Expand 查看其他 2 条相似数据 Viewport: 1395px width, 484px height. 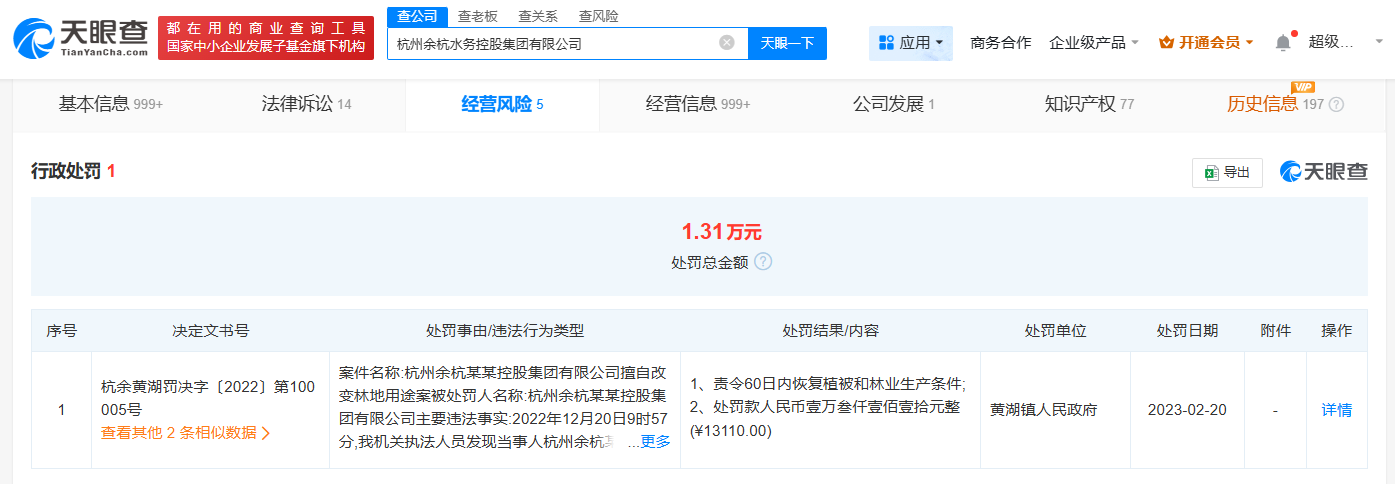click(186, 433)
